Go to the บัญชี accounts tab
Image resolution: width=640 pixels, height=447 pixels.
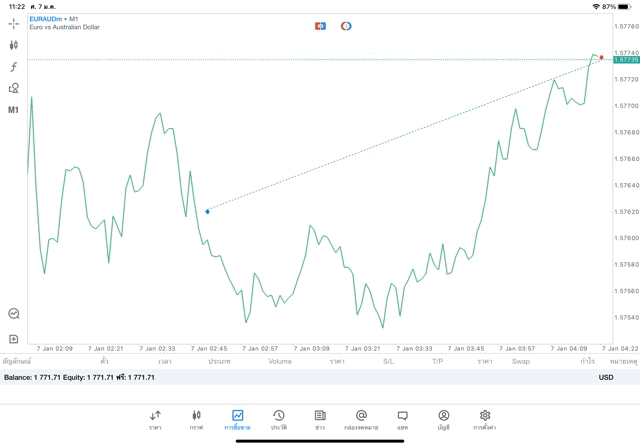point(443,419)
